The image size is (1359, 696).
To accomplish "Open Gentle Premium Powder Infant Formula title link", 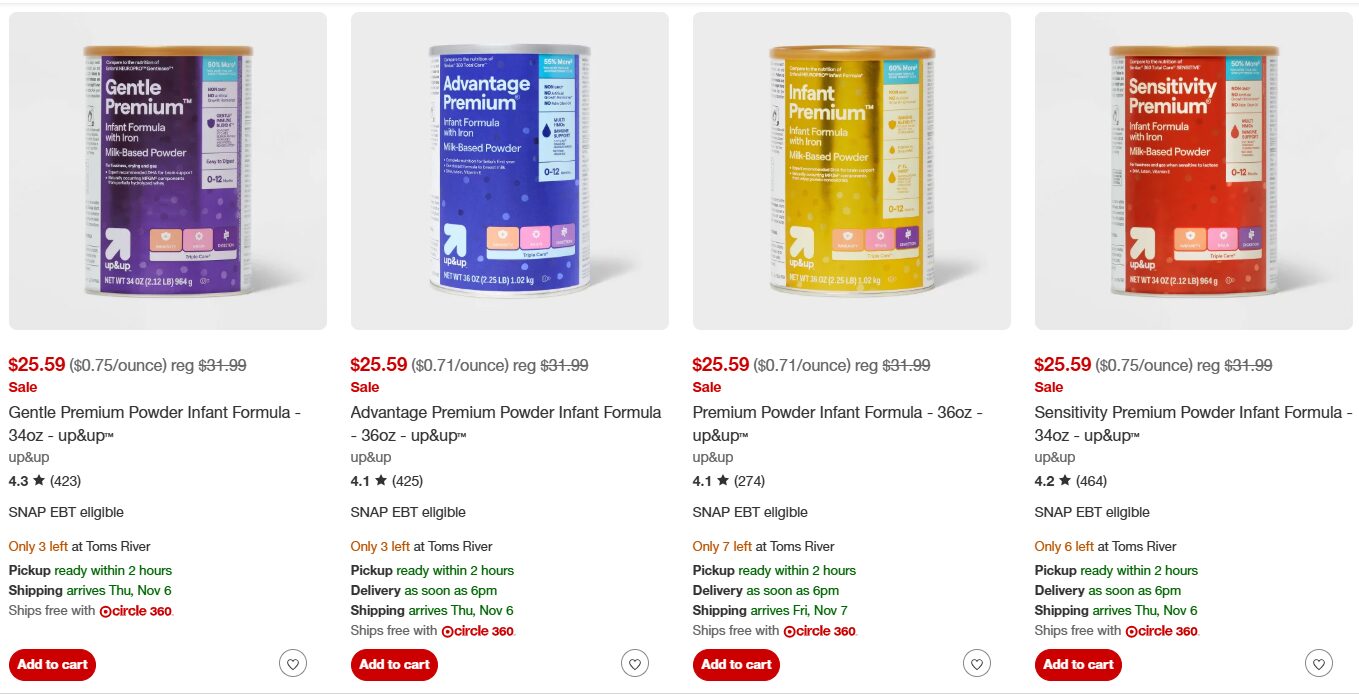I will pos(155,424).
